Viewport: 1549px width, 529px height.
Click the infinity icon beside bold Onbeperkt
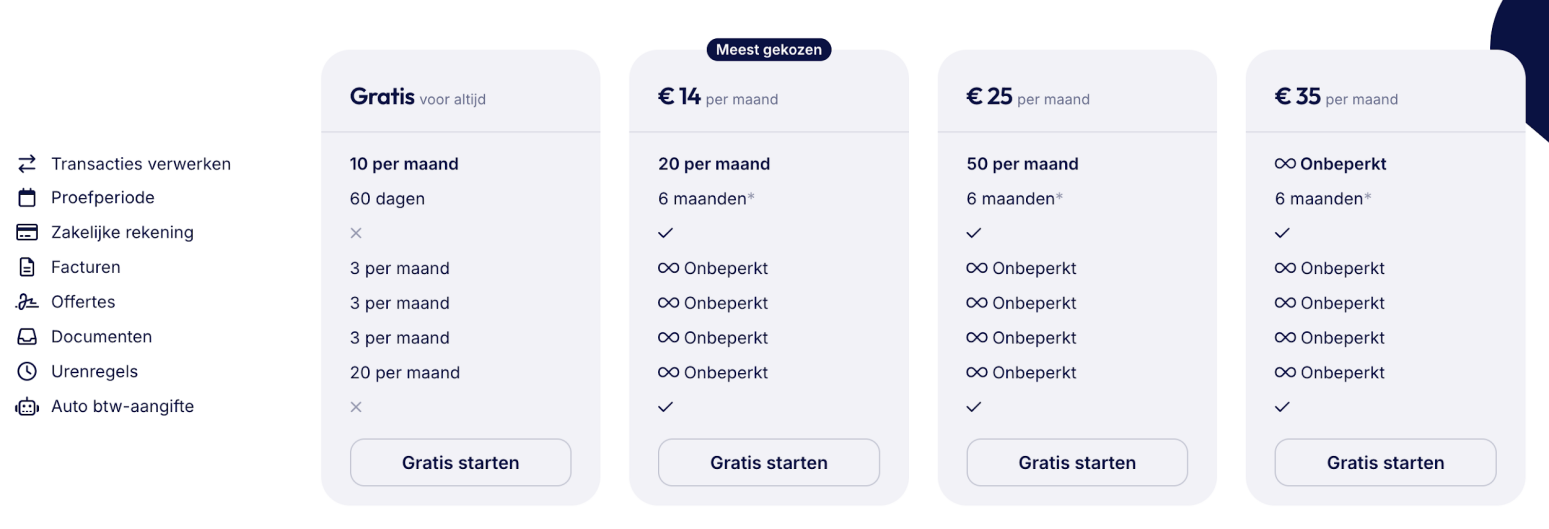1285,164
